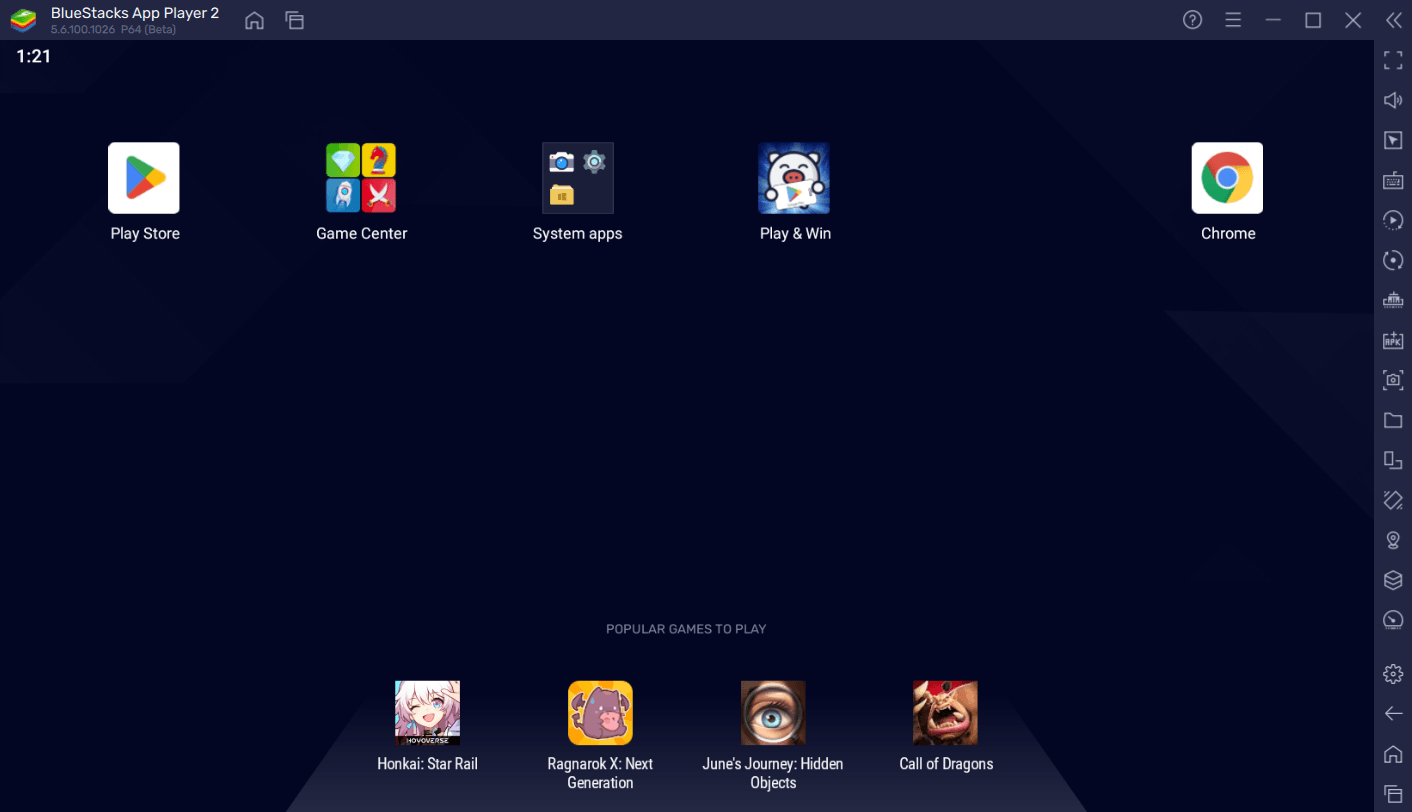This screenshot has height=812, width=1412.
Task: Click the Install APK icon
Action: [x=1393, y=340]
